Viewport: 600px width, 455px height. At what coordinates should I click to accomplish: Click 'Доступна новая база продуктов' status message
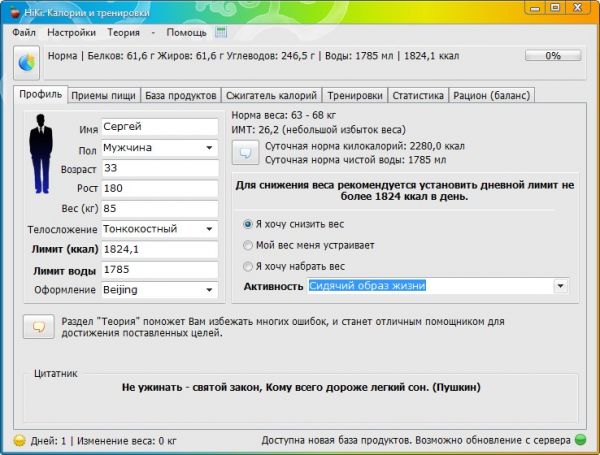416,440
